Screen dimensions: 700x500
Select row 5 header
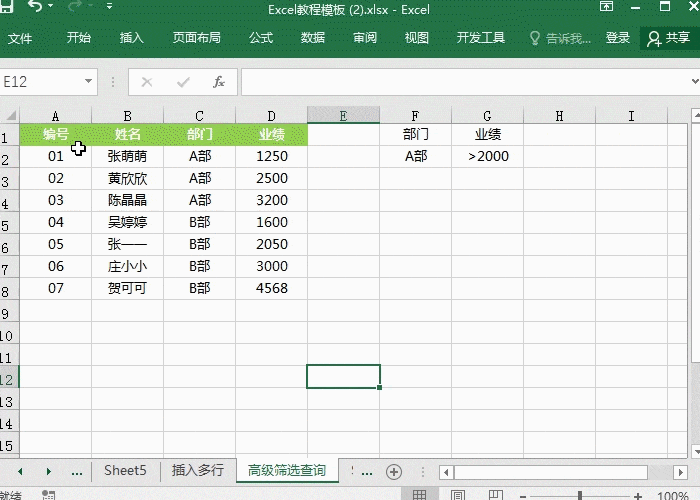9,223
